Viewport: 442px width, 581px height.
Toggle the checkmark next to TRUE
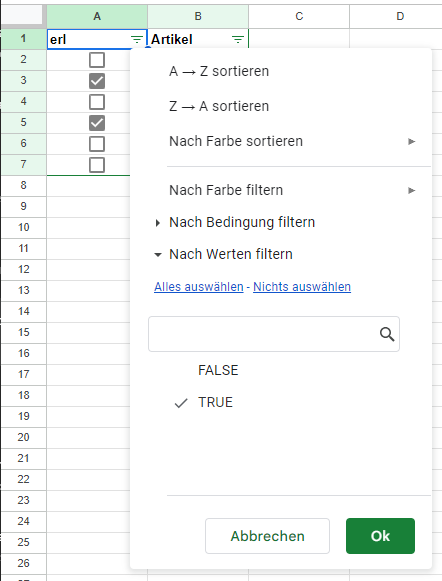click(x=181, y=403)
